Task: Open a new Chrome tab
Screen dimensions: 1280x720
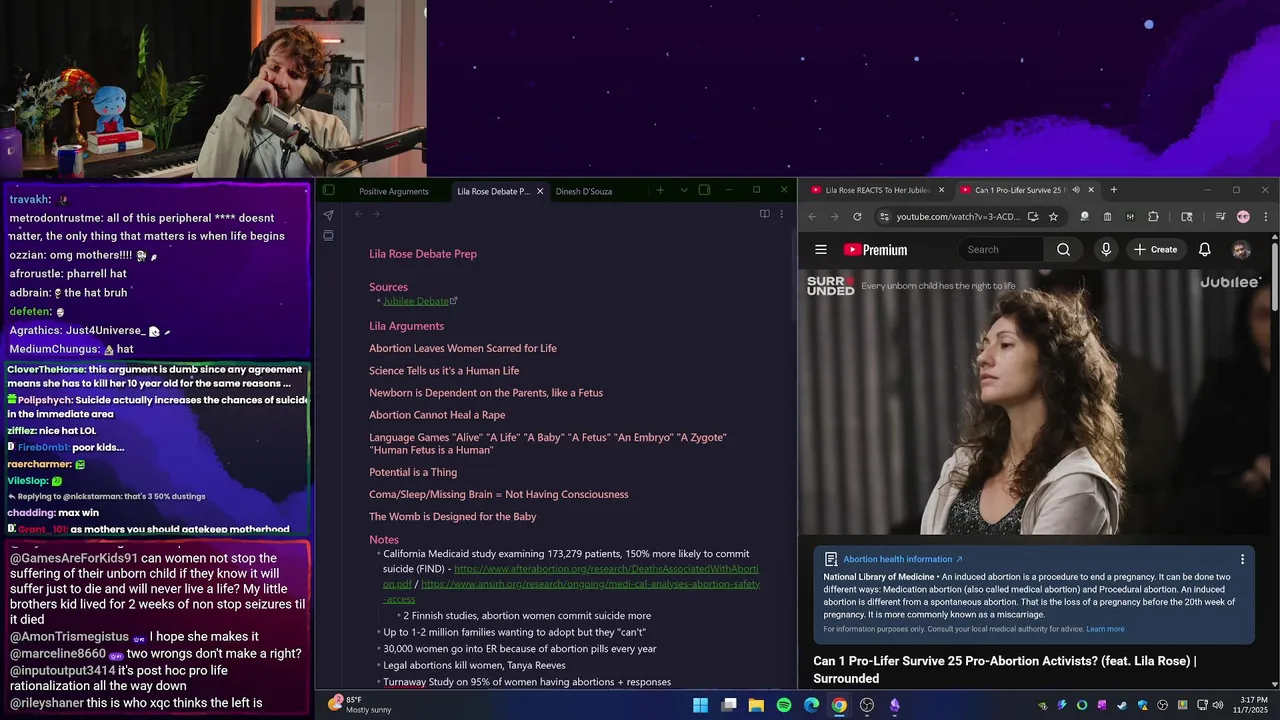Action: (x=1113, y=190)
